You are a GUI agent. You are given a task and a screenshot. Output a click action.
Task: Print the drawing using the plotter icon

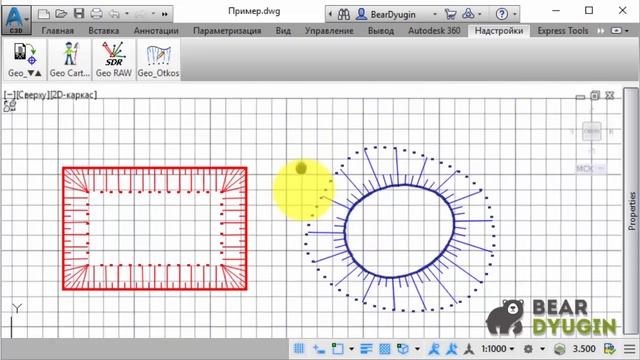click(x=96, y=13)
